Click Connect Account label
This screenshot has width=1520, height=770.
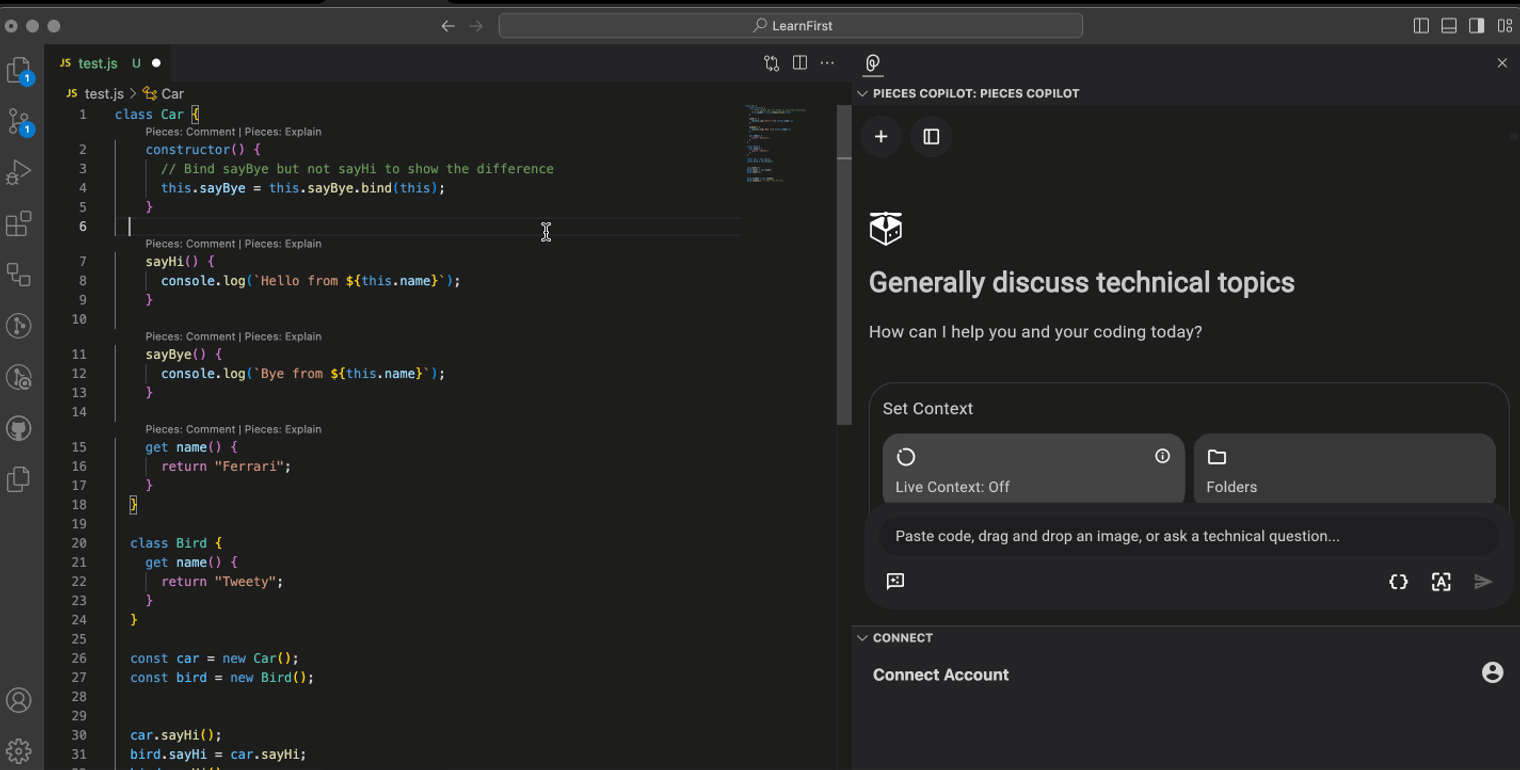pyautogui.click(x=940, y=675)
